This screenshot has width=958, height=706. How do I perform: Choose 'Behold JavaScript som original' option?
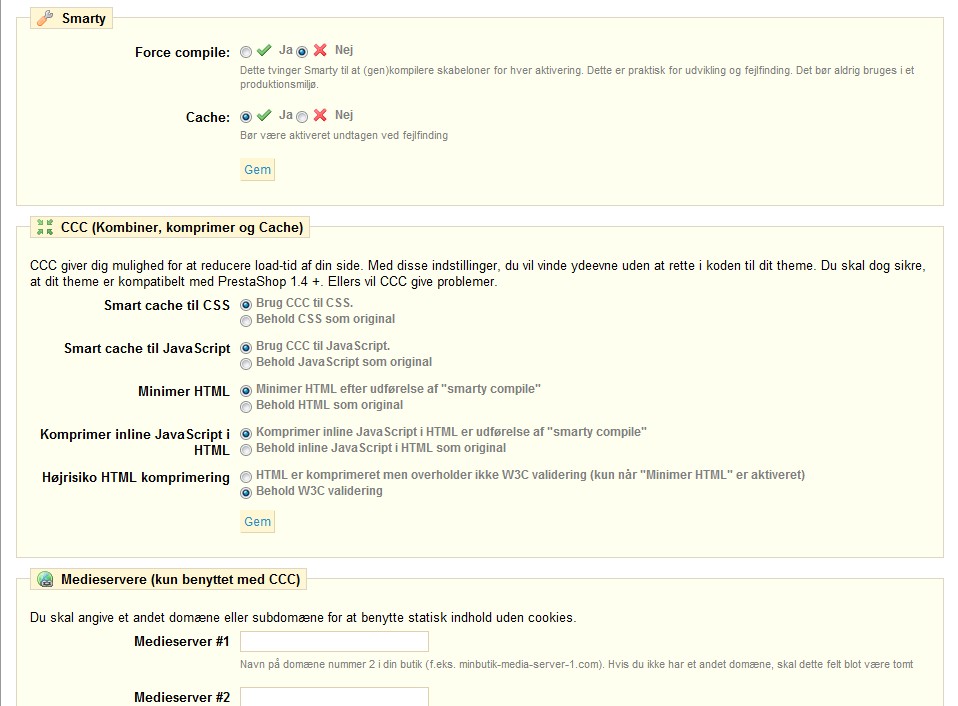pyautogui.click(x=246, y=364)
